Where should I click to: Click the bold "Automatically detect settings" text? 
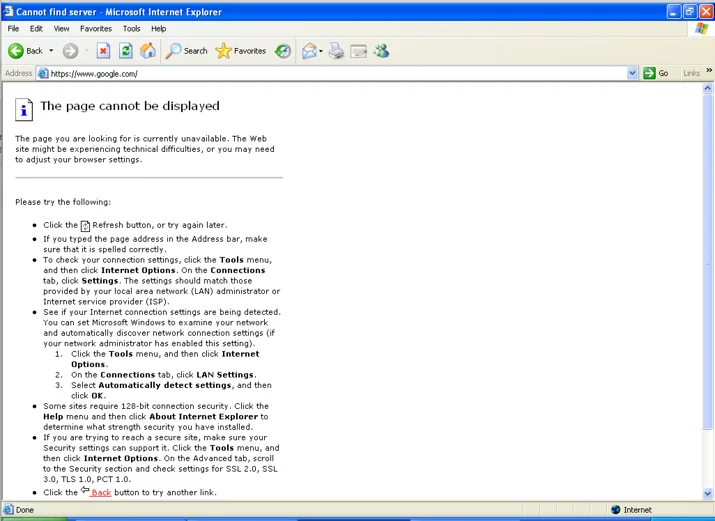tap(165, 385)
